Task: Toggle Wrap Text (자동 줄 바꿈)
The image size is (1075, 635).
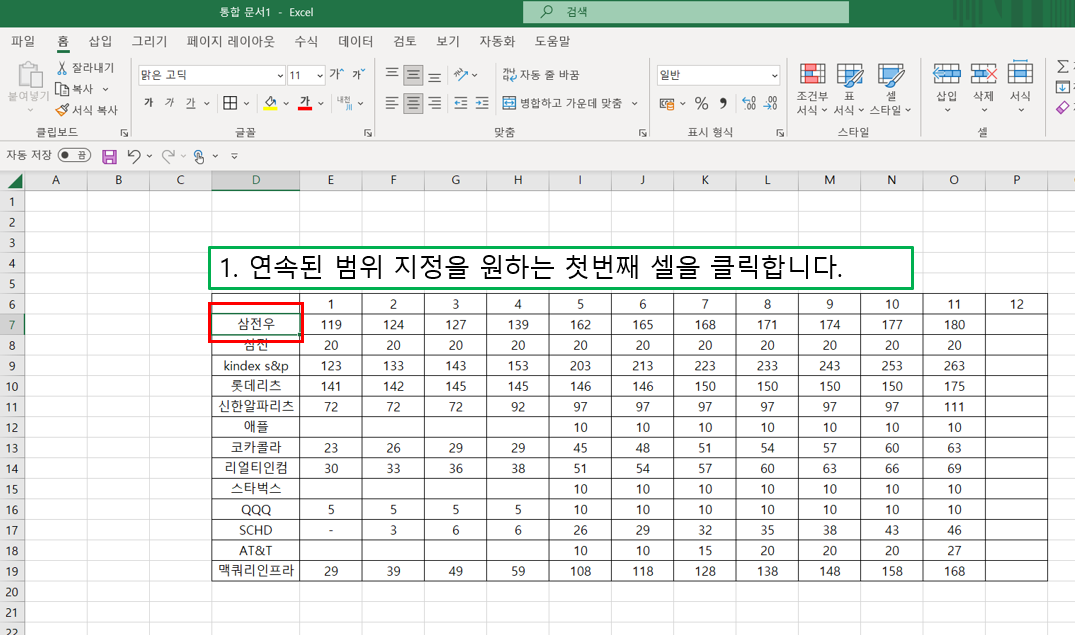Action: point(541,74)
